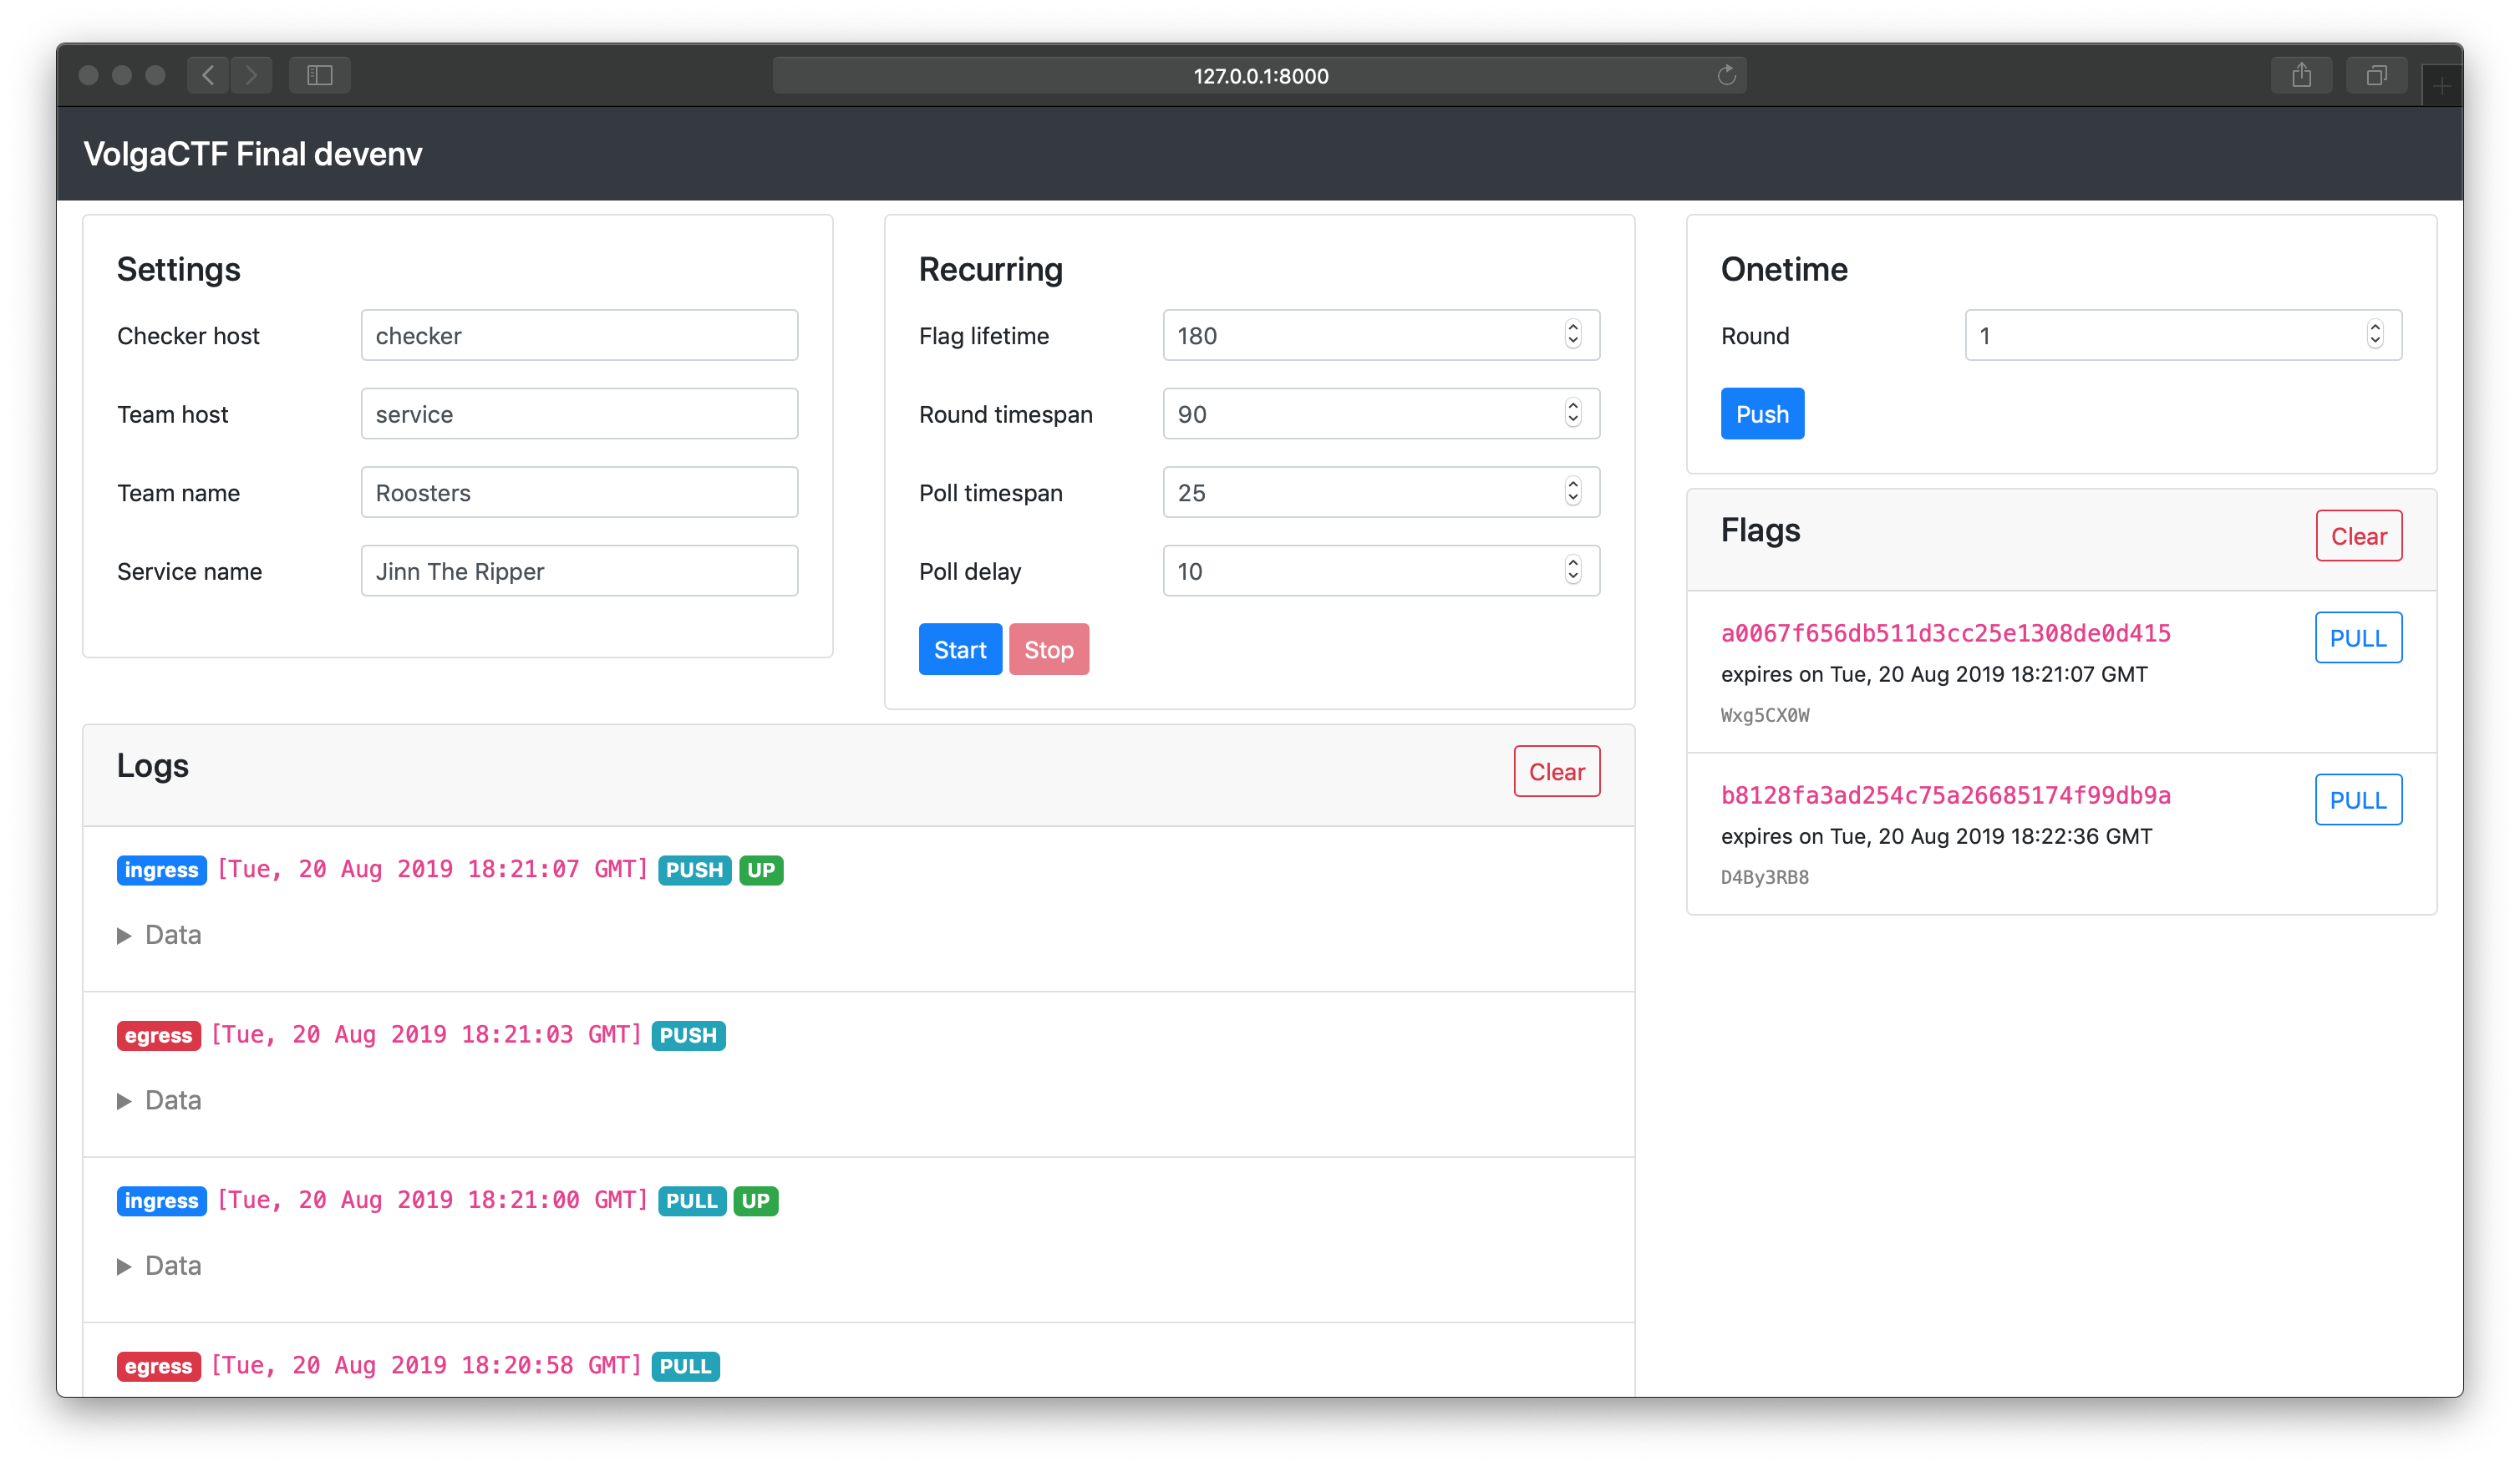Toggle the Safari sidebar icon

click(x=319, y=75)
